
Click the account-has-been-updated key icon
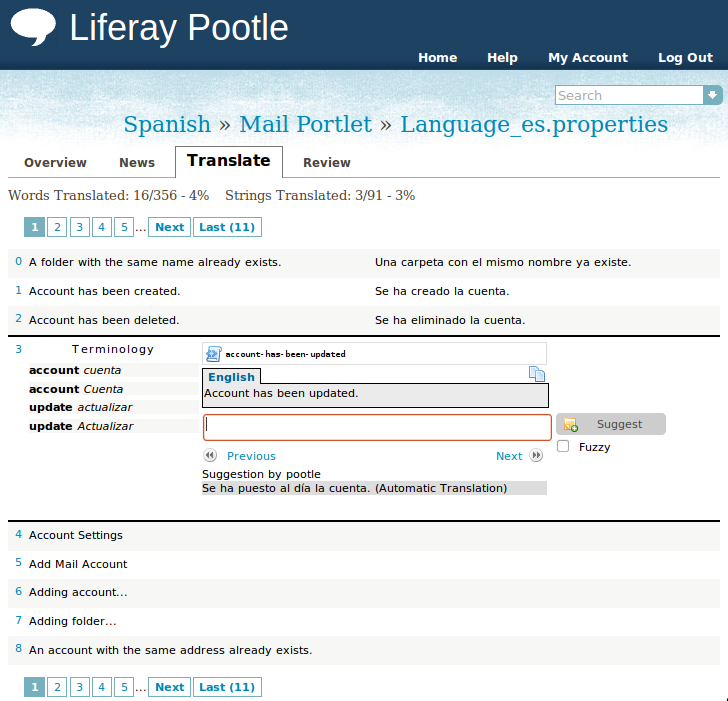(x=214, y=354)
